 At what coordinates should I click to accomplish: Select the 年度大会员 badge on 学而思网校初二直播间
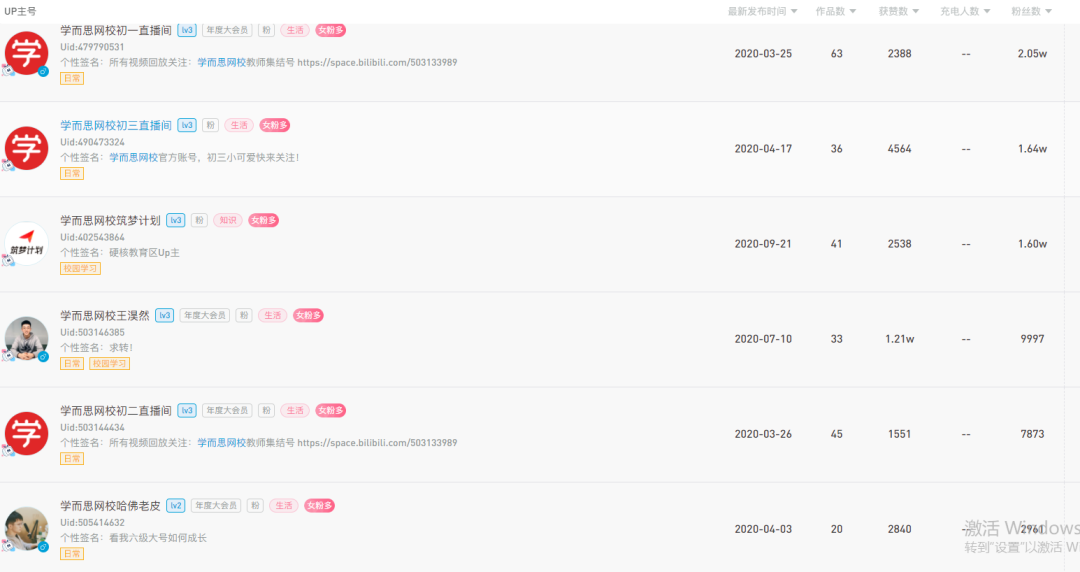[x=227, y=411]
